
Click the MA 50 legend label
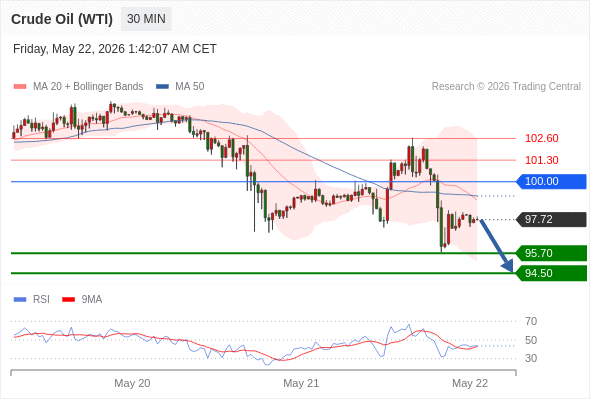coord(190,87)
